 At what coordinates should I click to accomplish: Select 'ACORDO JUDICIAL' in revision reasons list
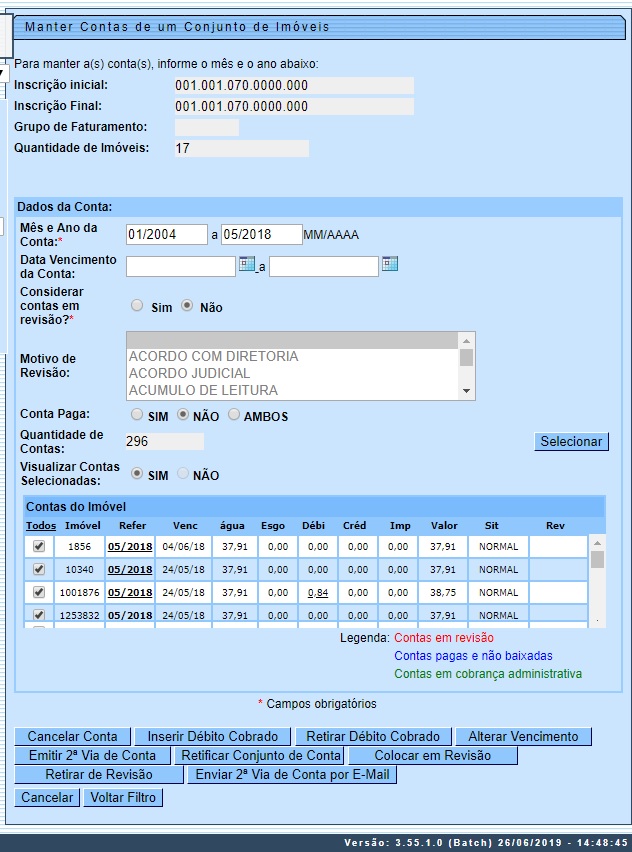coord(189,373)
